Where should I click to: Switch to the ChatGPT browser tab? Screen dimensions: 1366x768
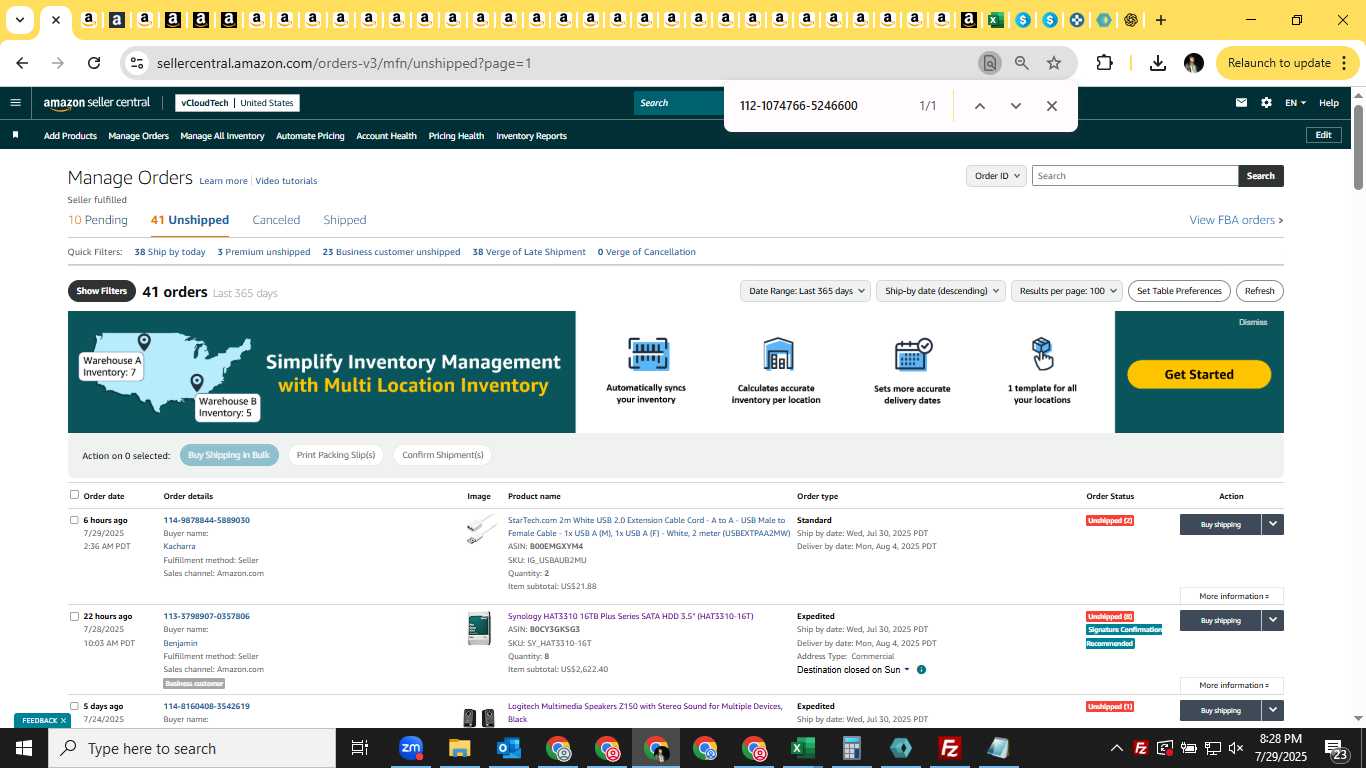[1131, 20]
